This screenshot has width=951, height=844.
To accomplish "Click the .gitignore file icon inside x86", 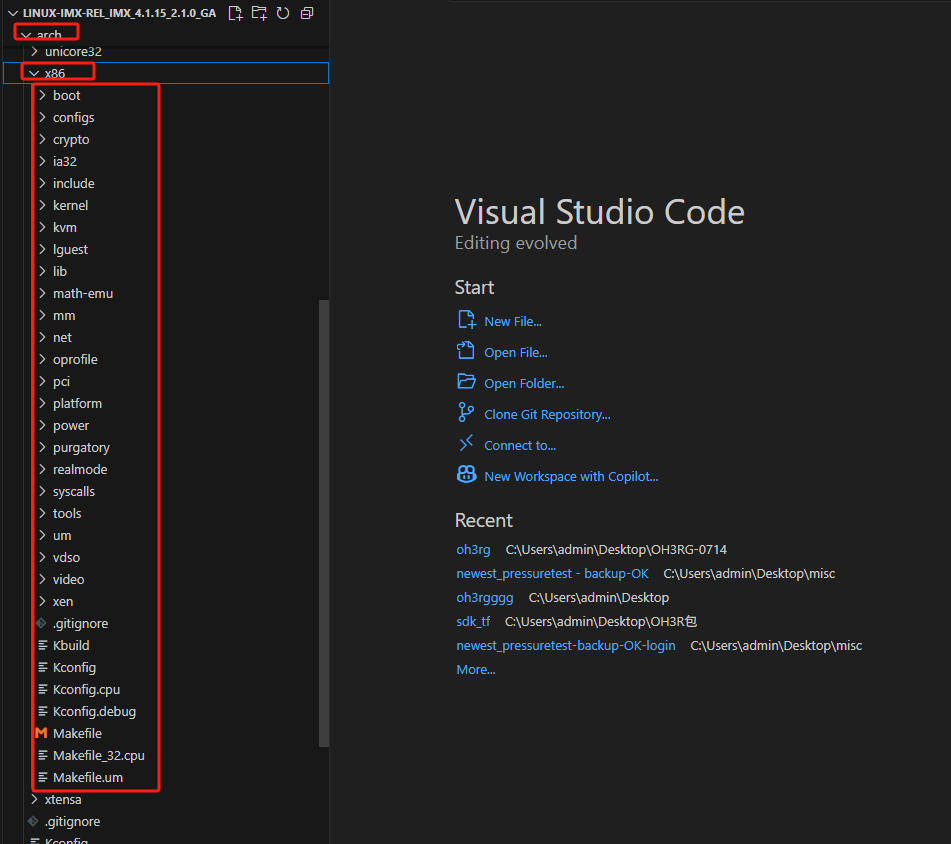I will pos(41,623).
